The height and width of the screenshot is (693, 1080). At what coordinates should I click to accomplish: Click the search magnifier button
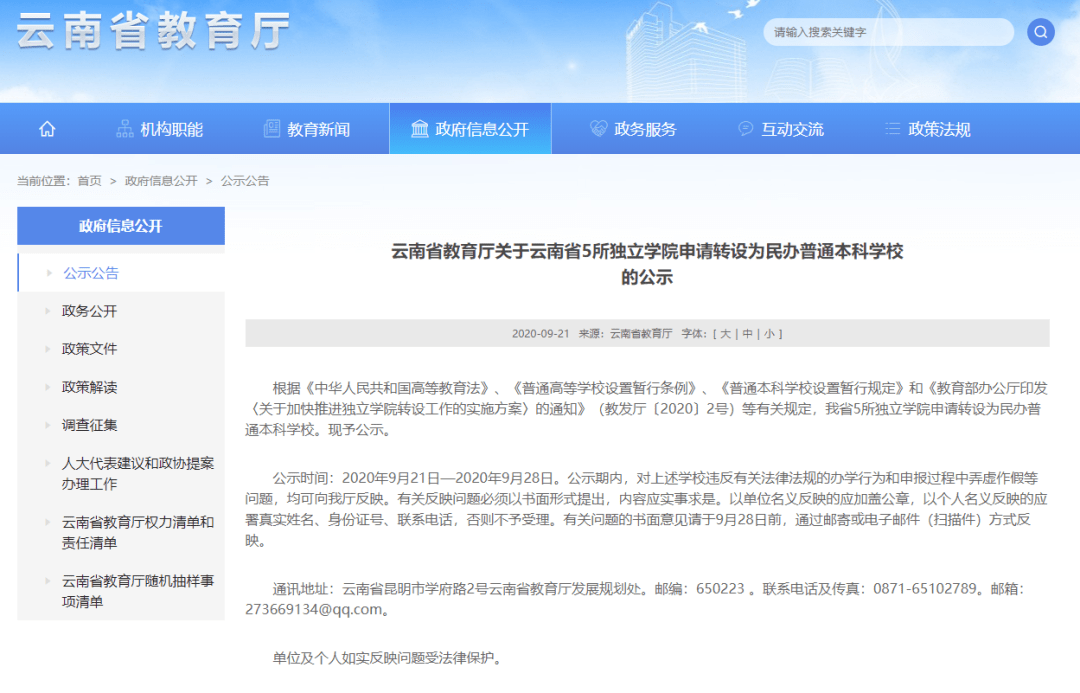coord(1041,32)
